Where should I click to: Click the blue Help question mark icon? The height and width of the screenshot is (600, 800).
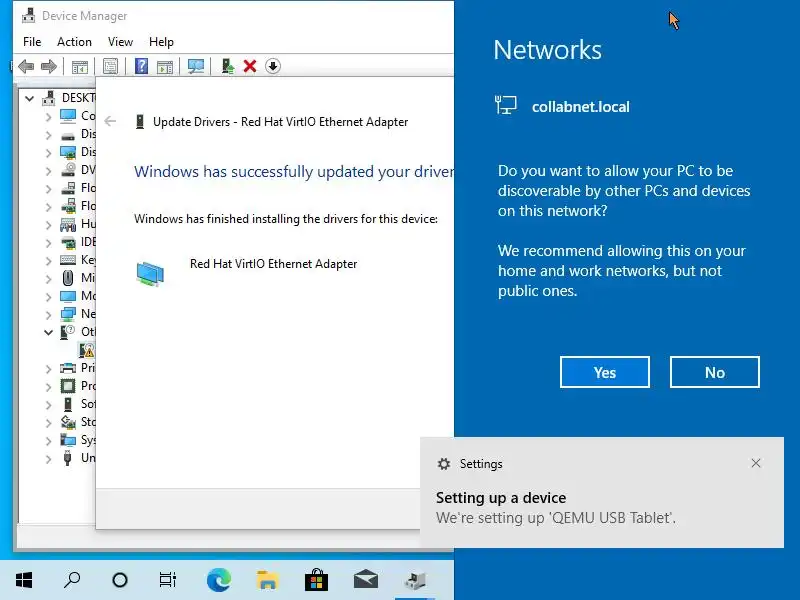pos(141,66)
